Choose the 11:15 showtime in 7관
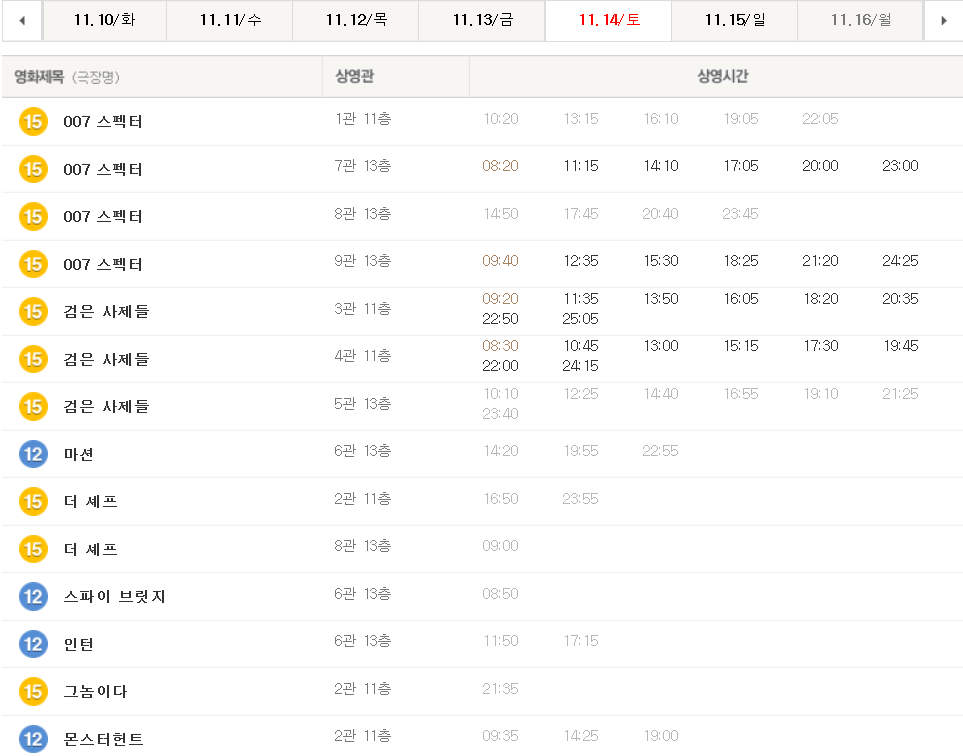The image size is (963, 756). click(581, 166)
